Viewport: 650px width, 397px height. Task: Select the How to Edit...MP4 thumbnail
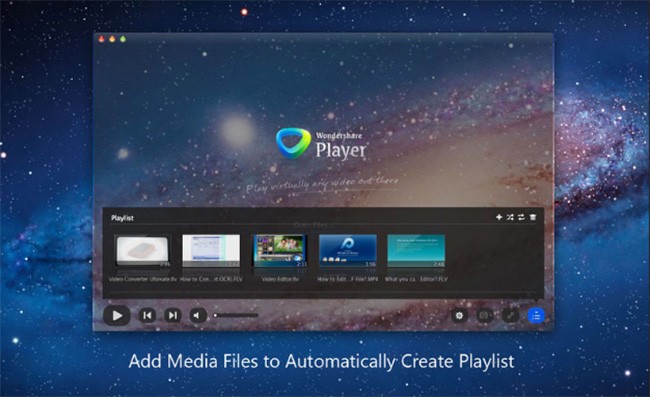coord(348,251)
